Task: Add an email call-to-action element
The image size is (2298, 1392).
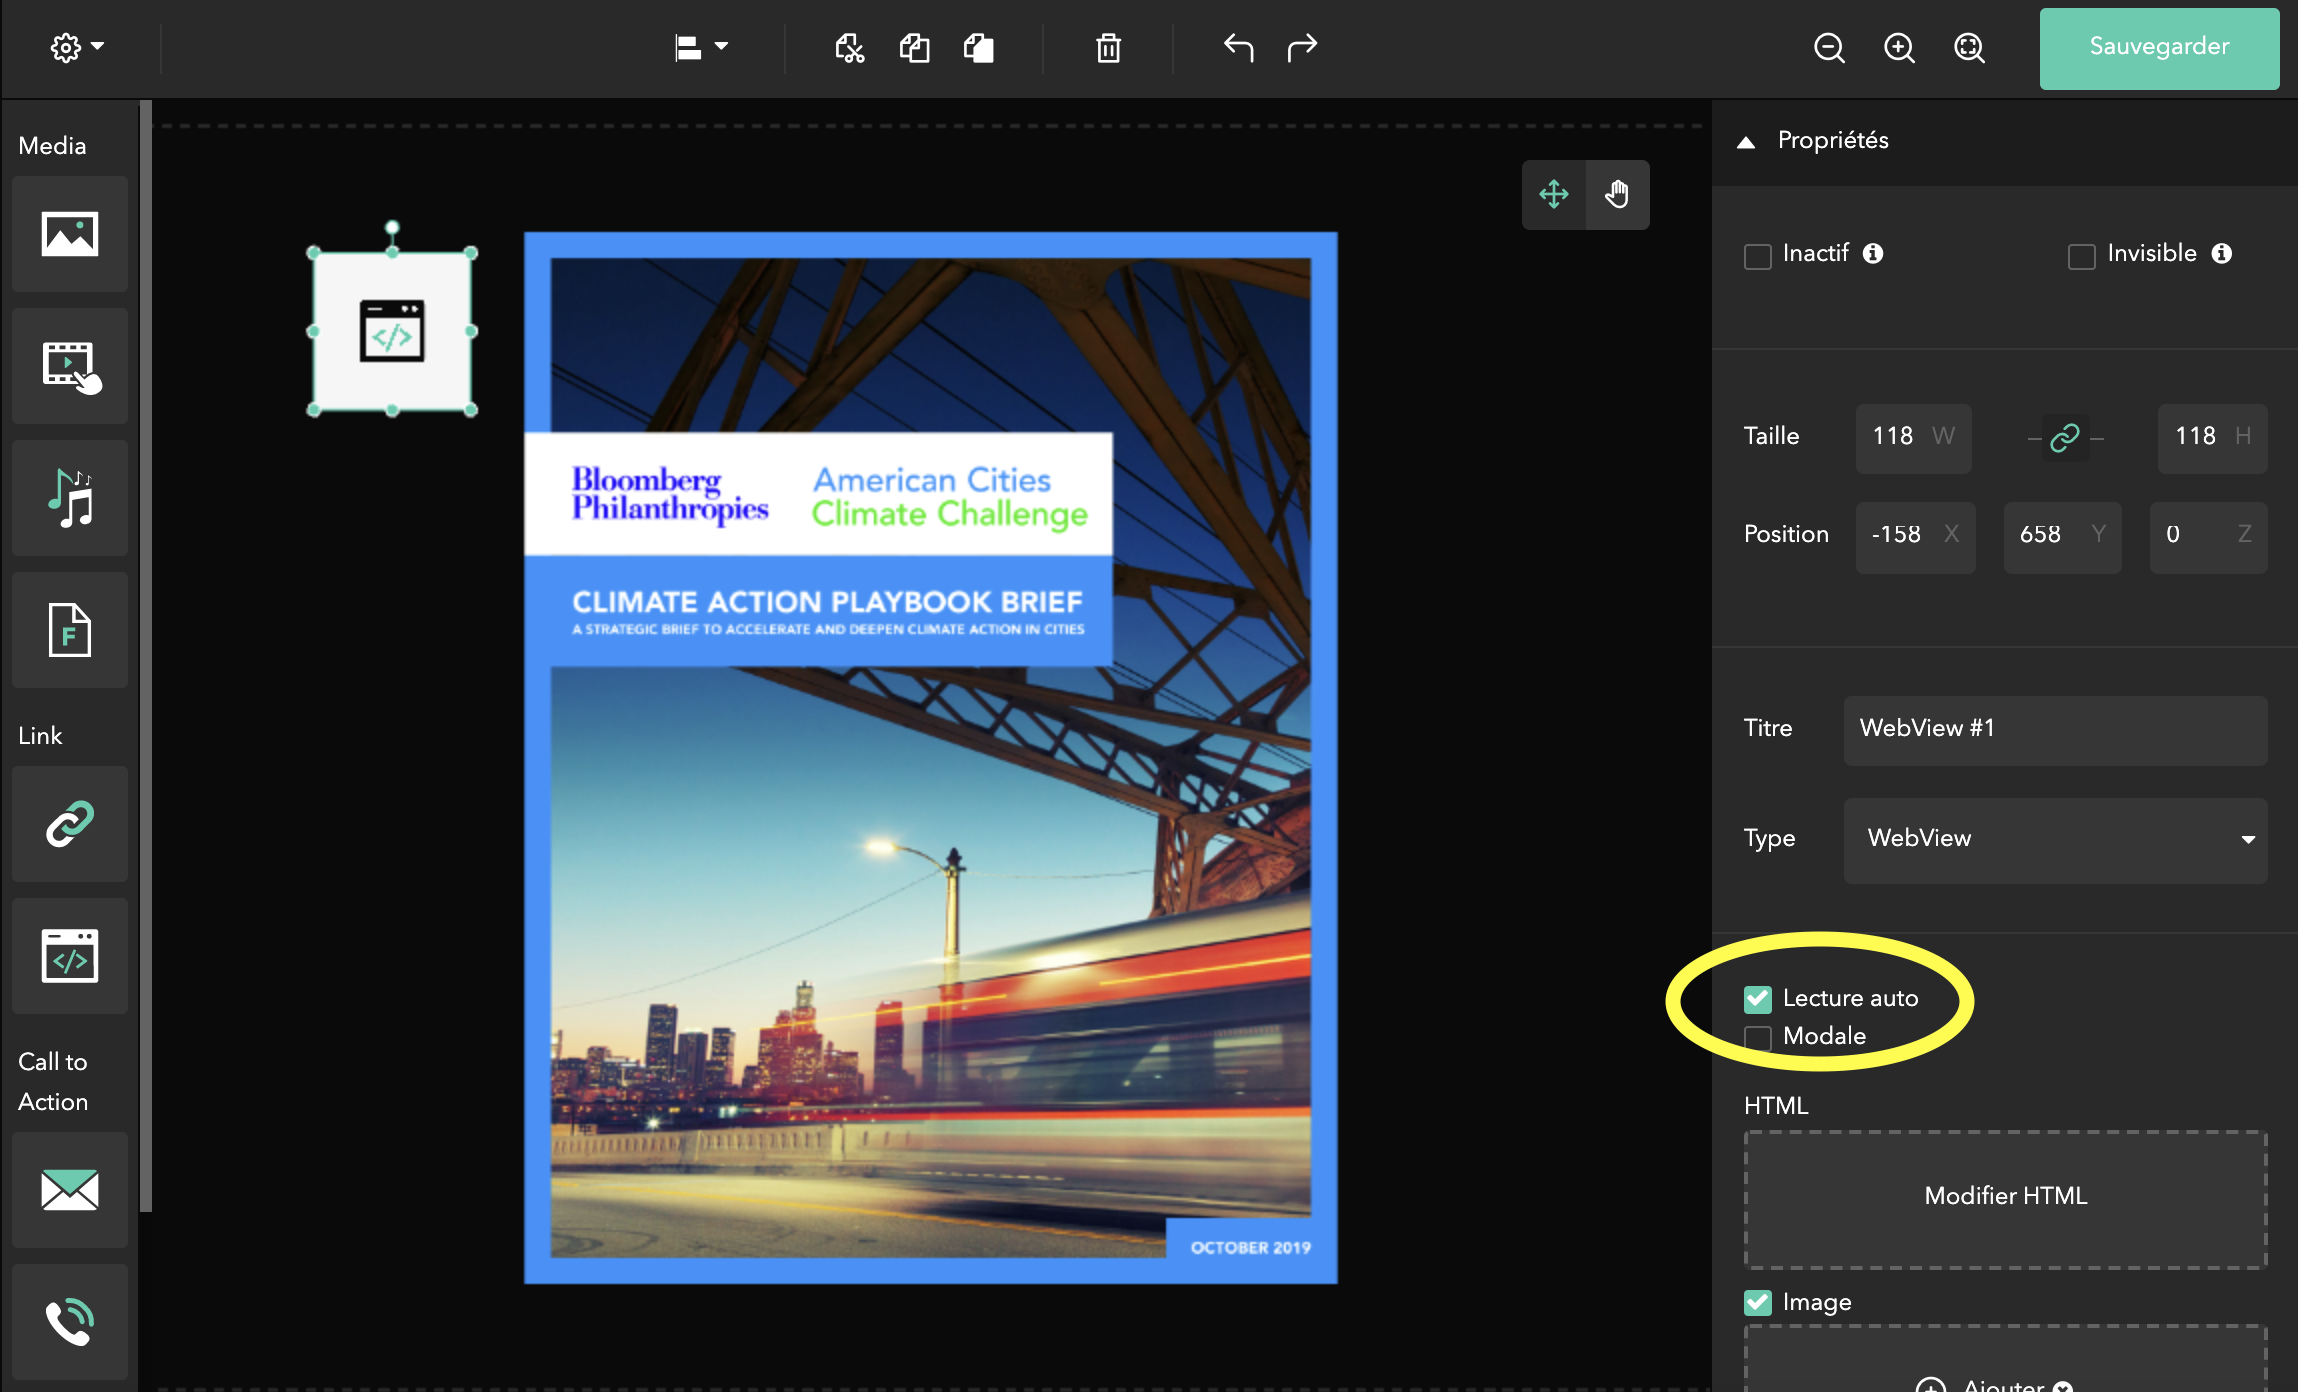Action: [x=70, y=1190]
